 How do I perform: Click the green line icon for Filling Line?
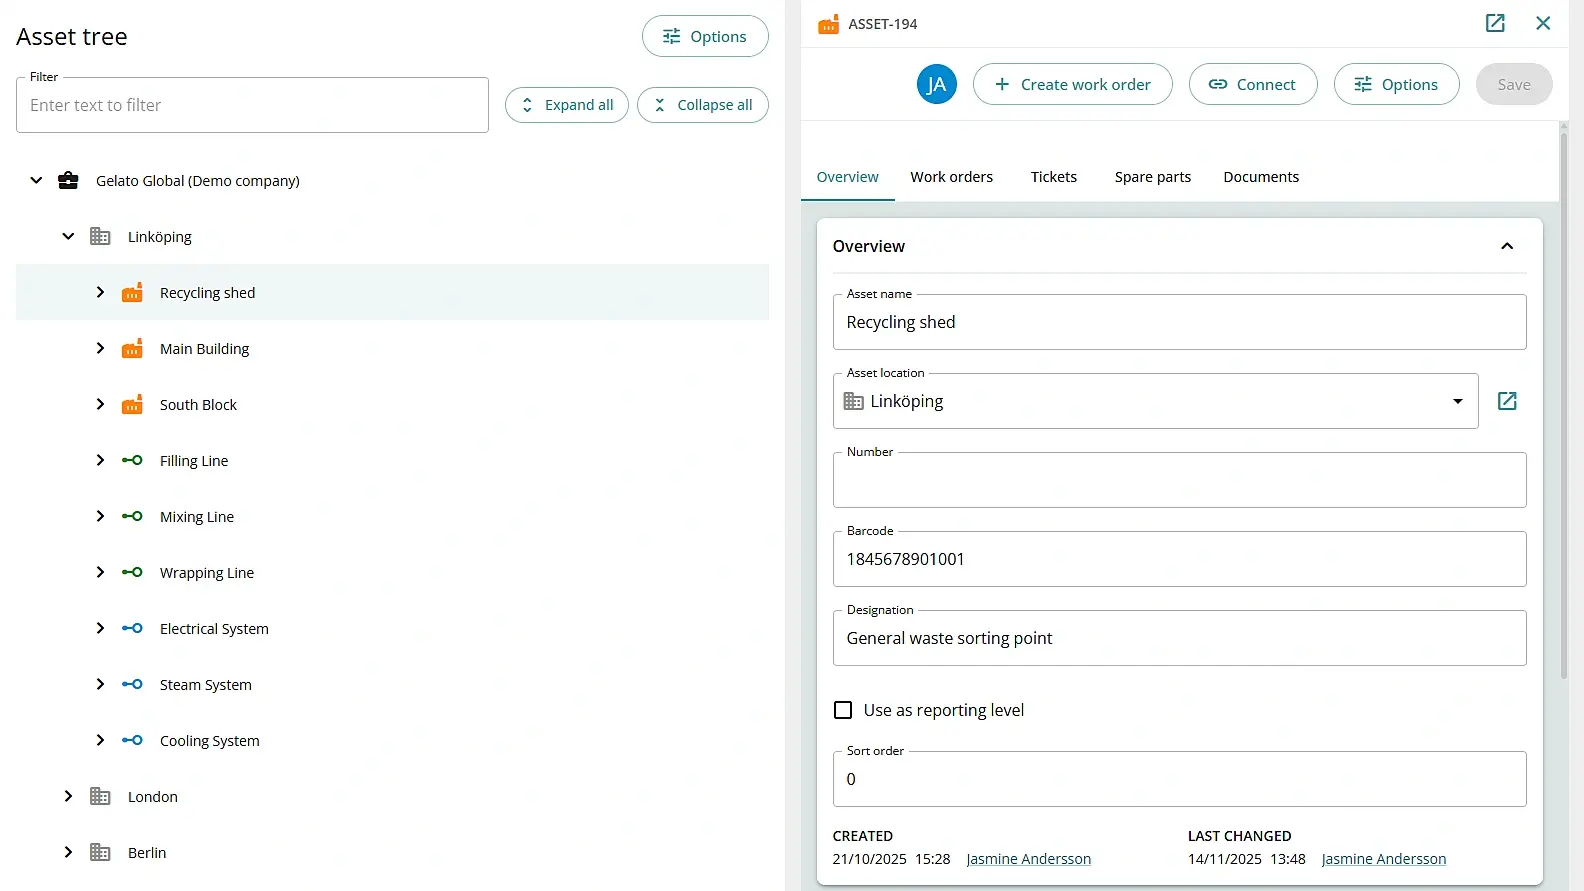tap(132, 461)
